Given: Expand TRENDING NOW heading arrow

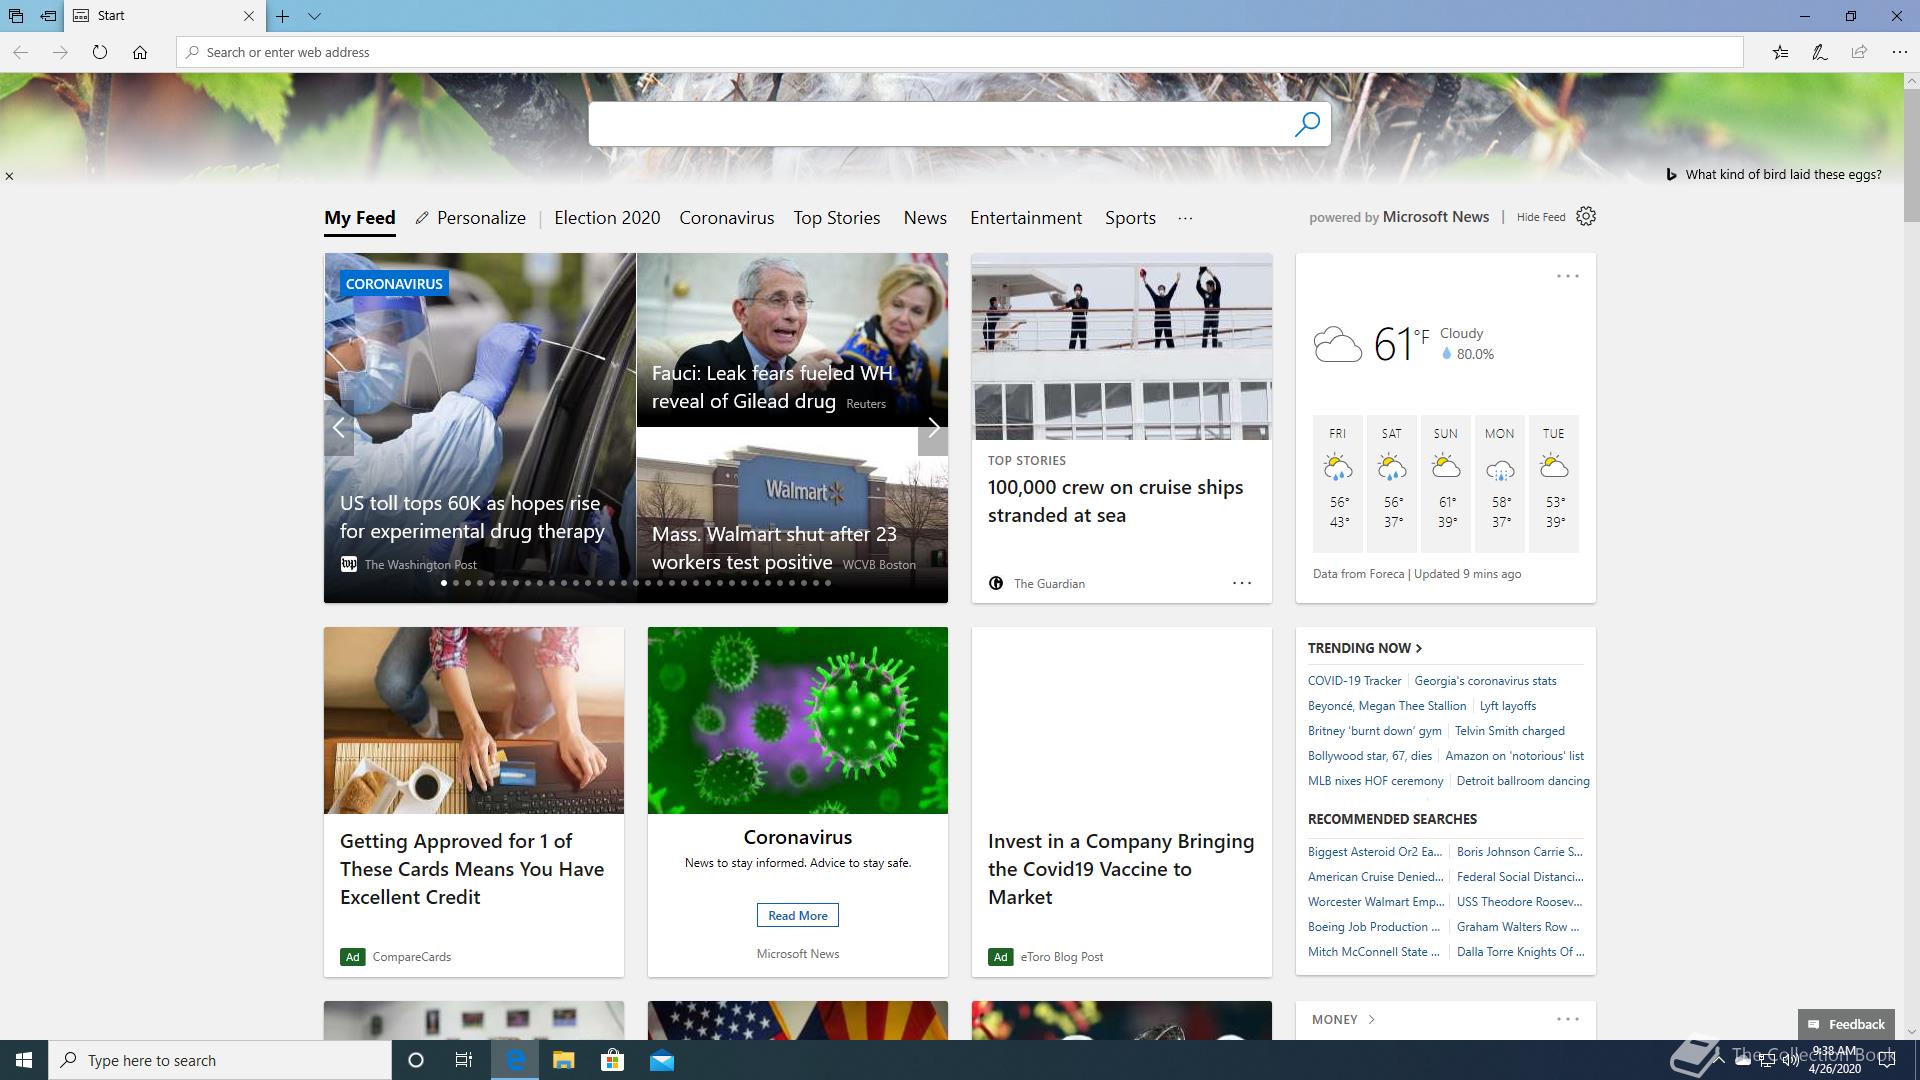Looking at the screenshot, I should coord(1419,648).
